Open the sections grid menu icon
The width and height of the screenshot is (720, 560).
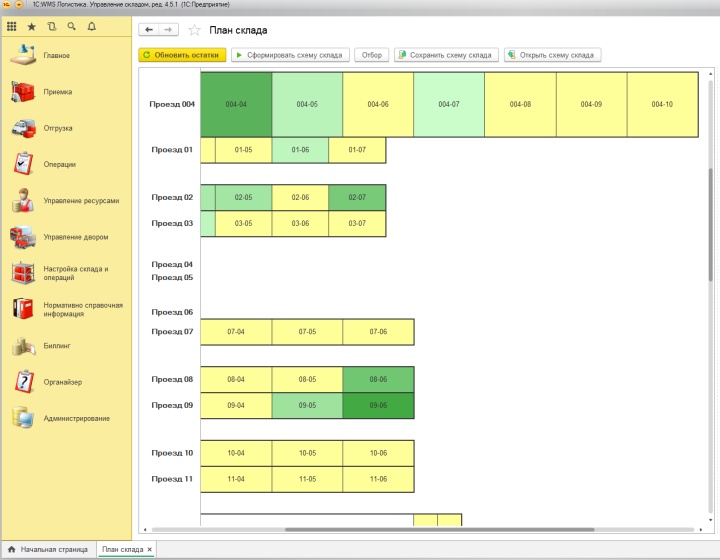pyautogui.click(x=12, y=26)
